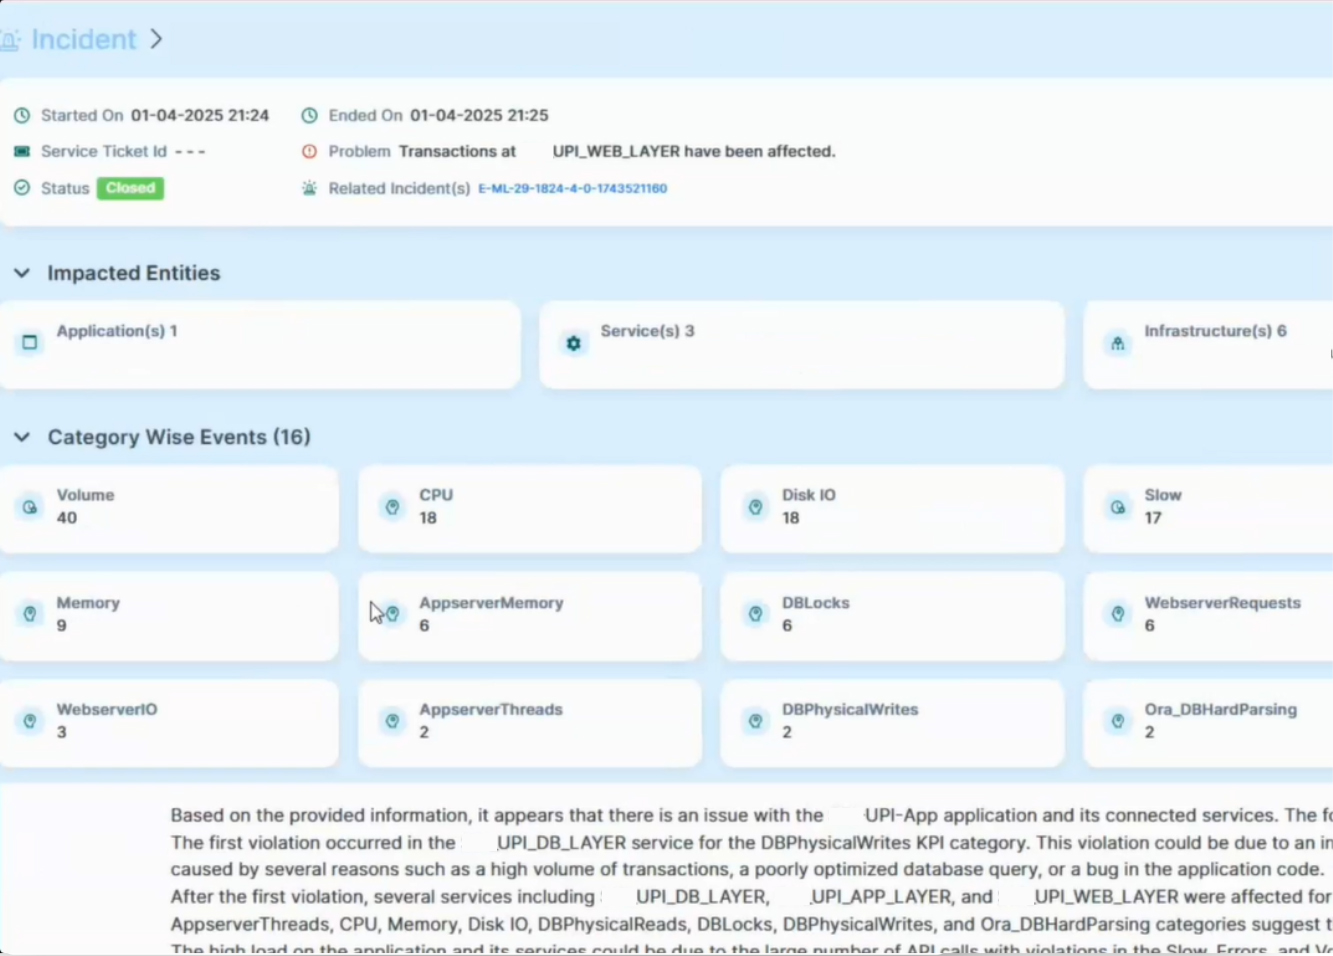Click the green Closed status badge
1333x956 pixels.
click(x=130, y=188)
